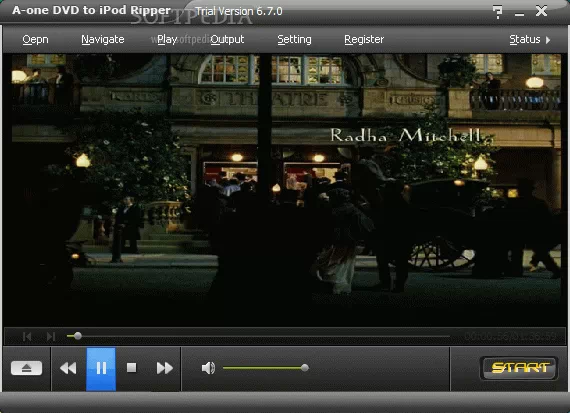
Task: Click the playback time display
Action: pos(510,336)
